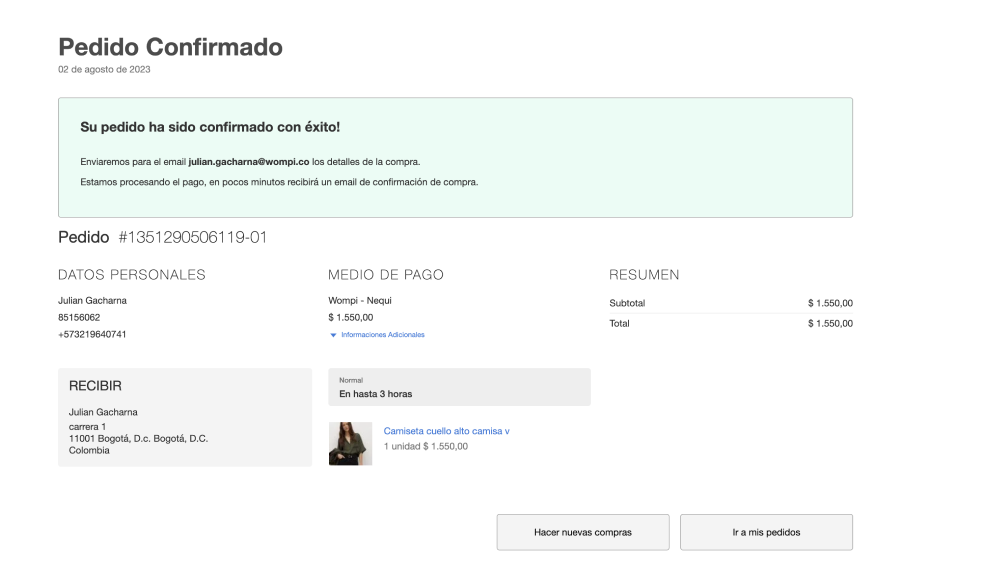Select the order number #1351290506119-01
1007x582 pixels.
pos(192,238)
